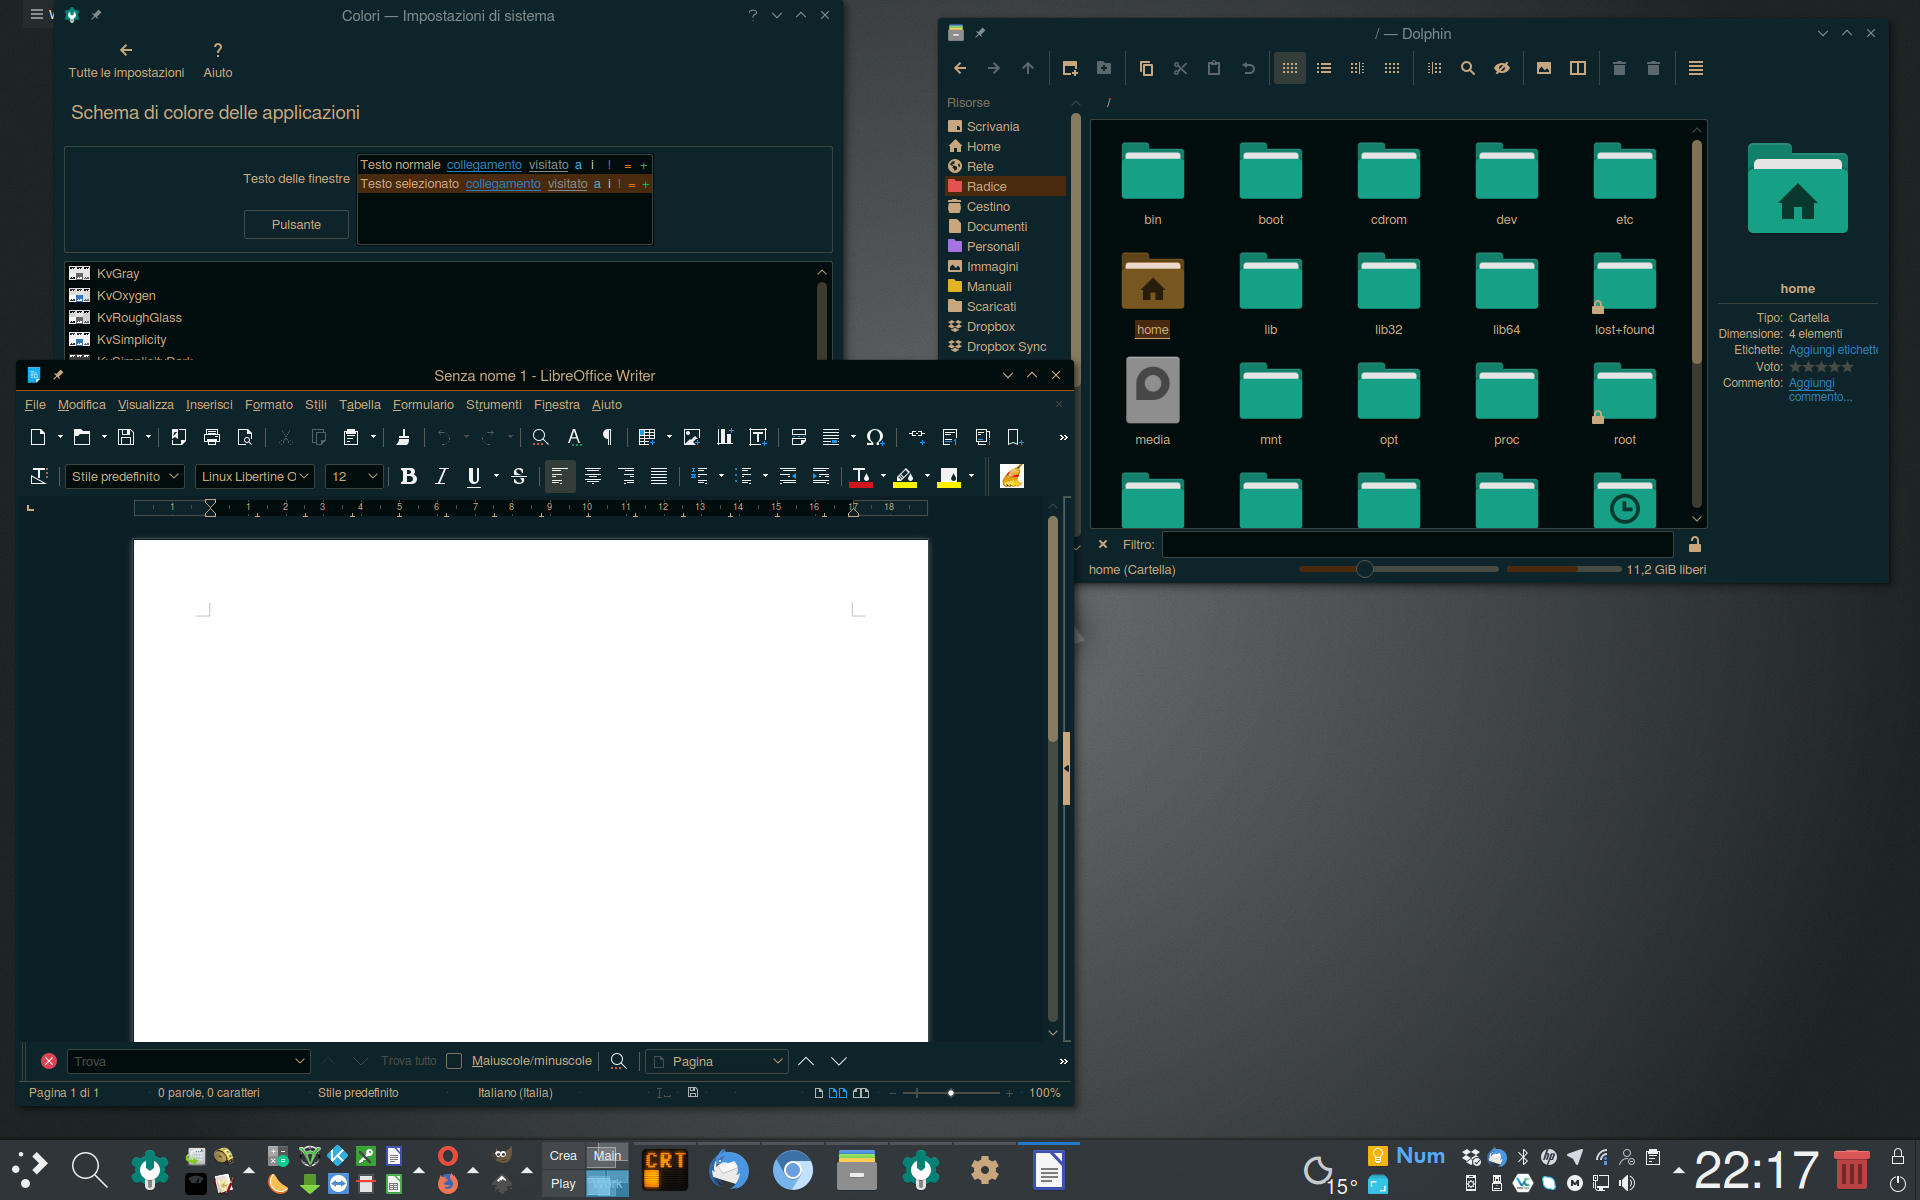Toggle hidden files eye icon in Dolphin
Image resolution: width=1920 pixels, height=1200 pixels.
(x=1502, y=68)
